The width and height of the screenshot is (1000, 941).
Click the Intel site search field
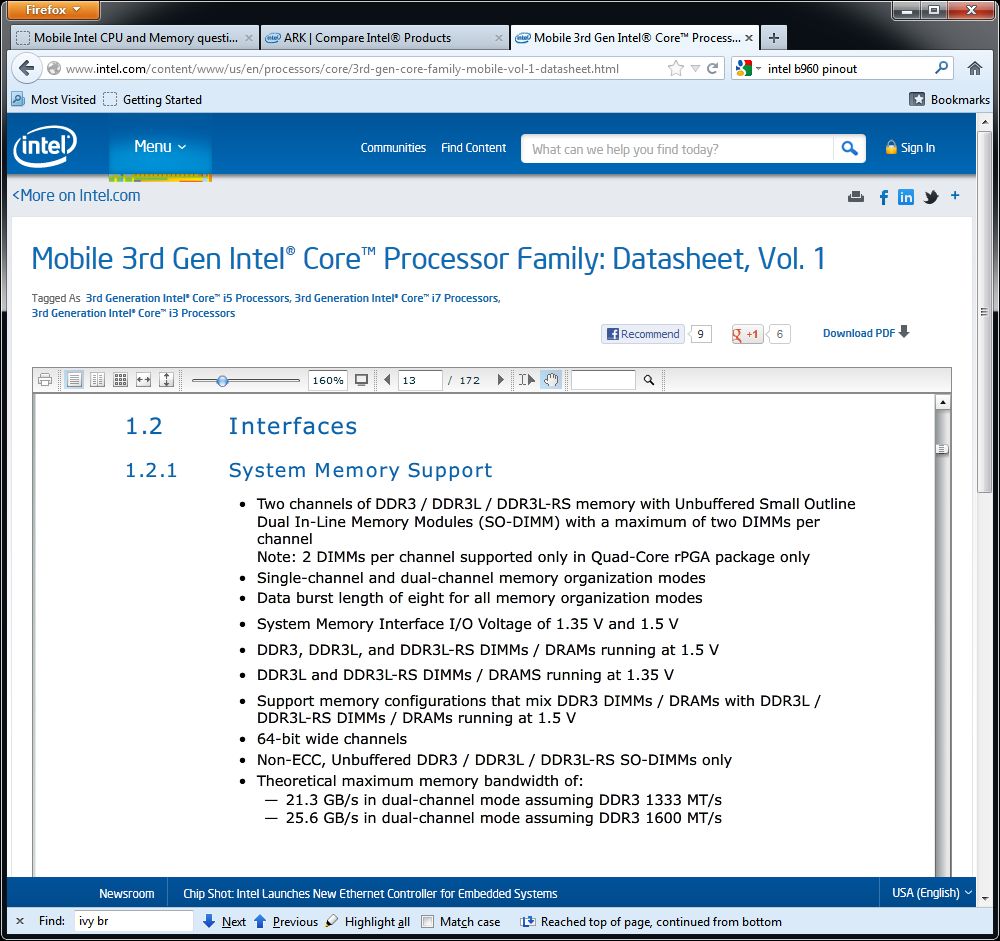pyautogui.click(x=677, y=149)
